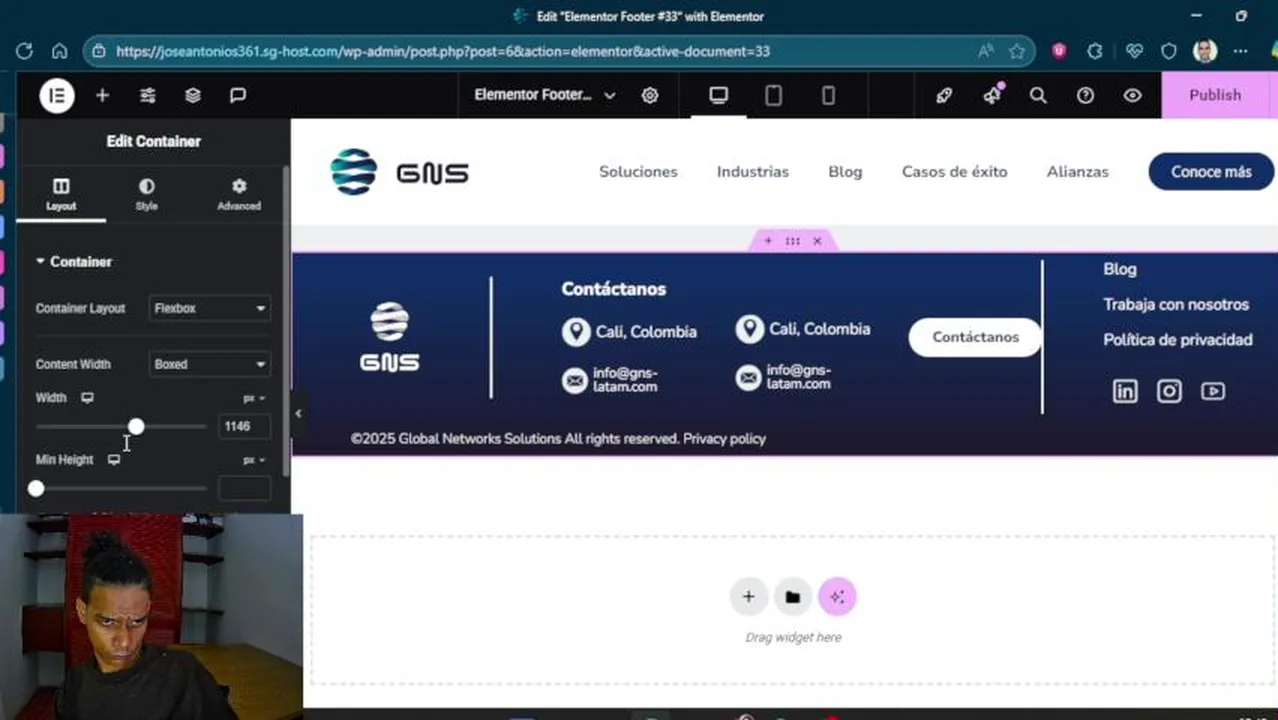Click the panel vertical scrollbar
The height and width of the screenshot is (720, 1278).
[286, 320]
